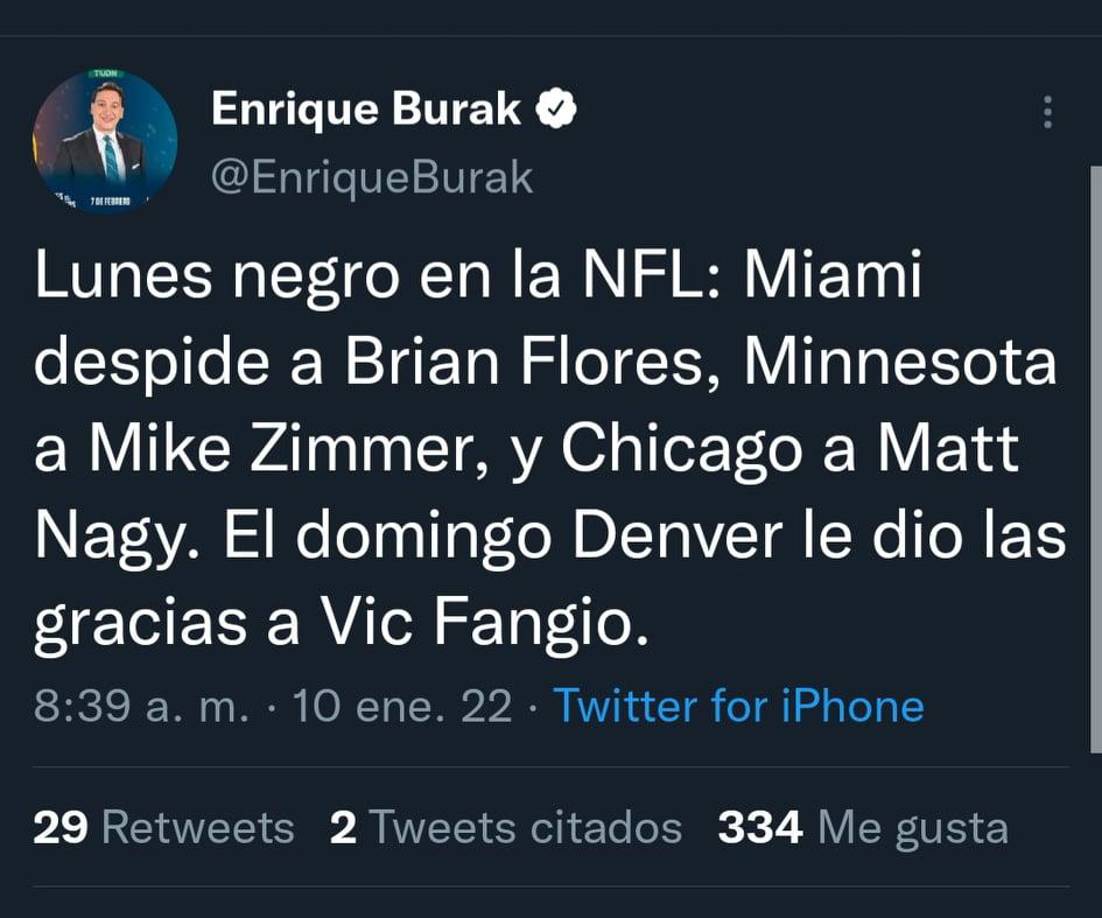Click the verified badge next to Enrique Burak

click(556, 110)
